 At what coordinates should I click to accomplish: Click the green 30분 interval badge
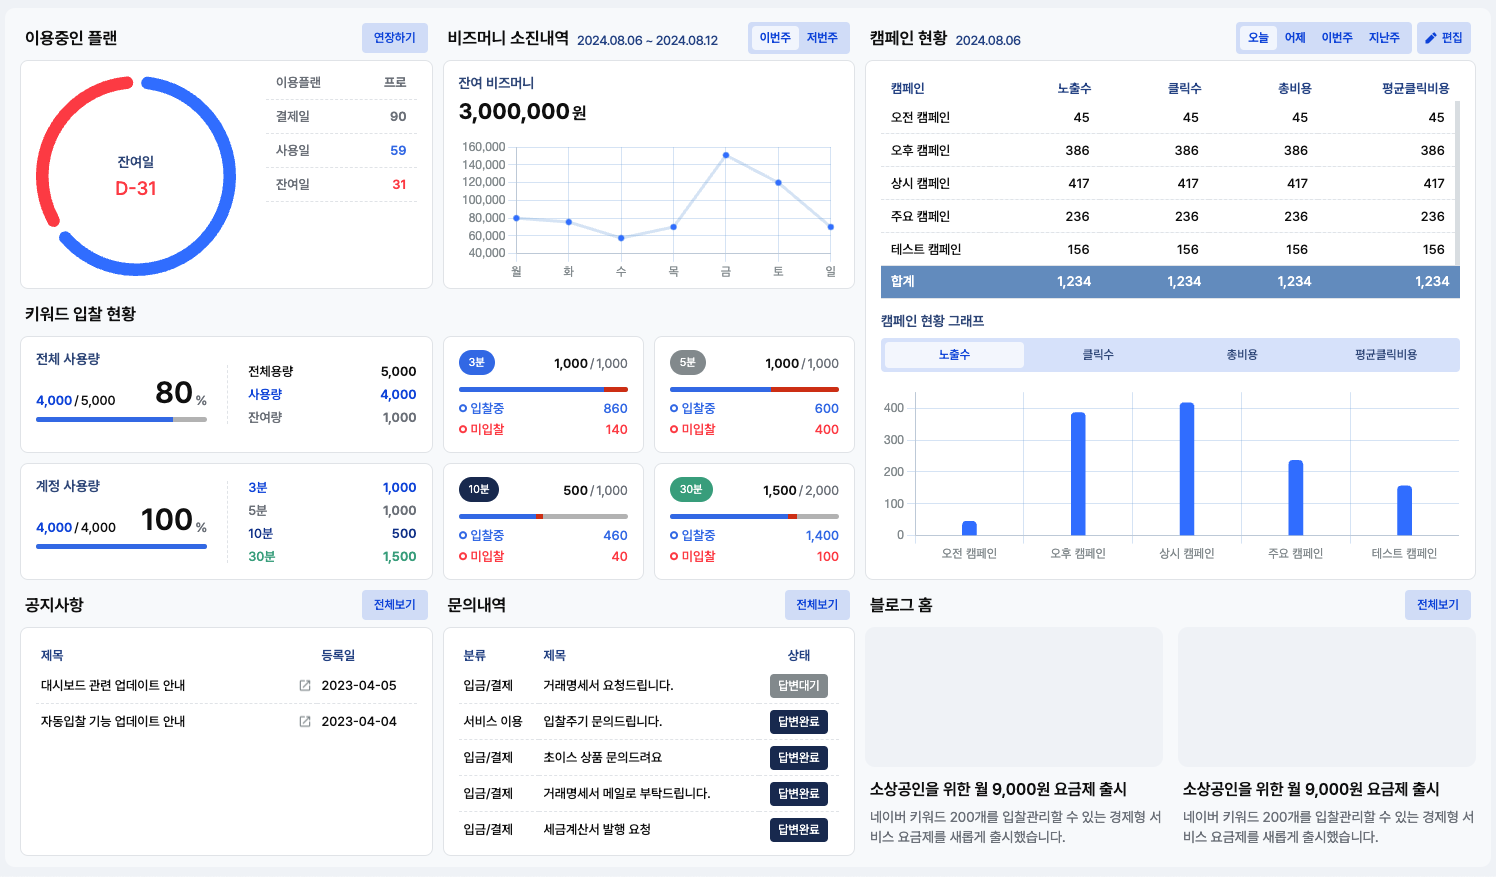(691, 490)
